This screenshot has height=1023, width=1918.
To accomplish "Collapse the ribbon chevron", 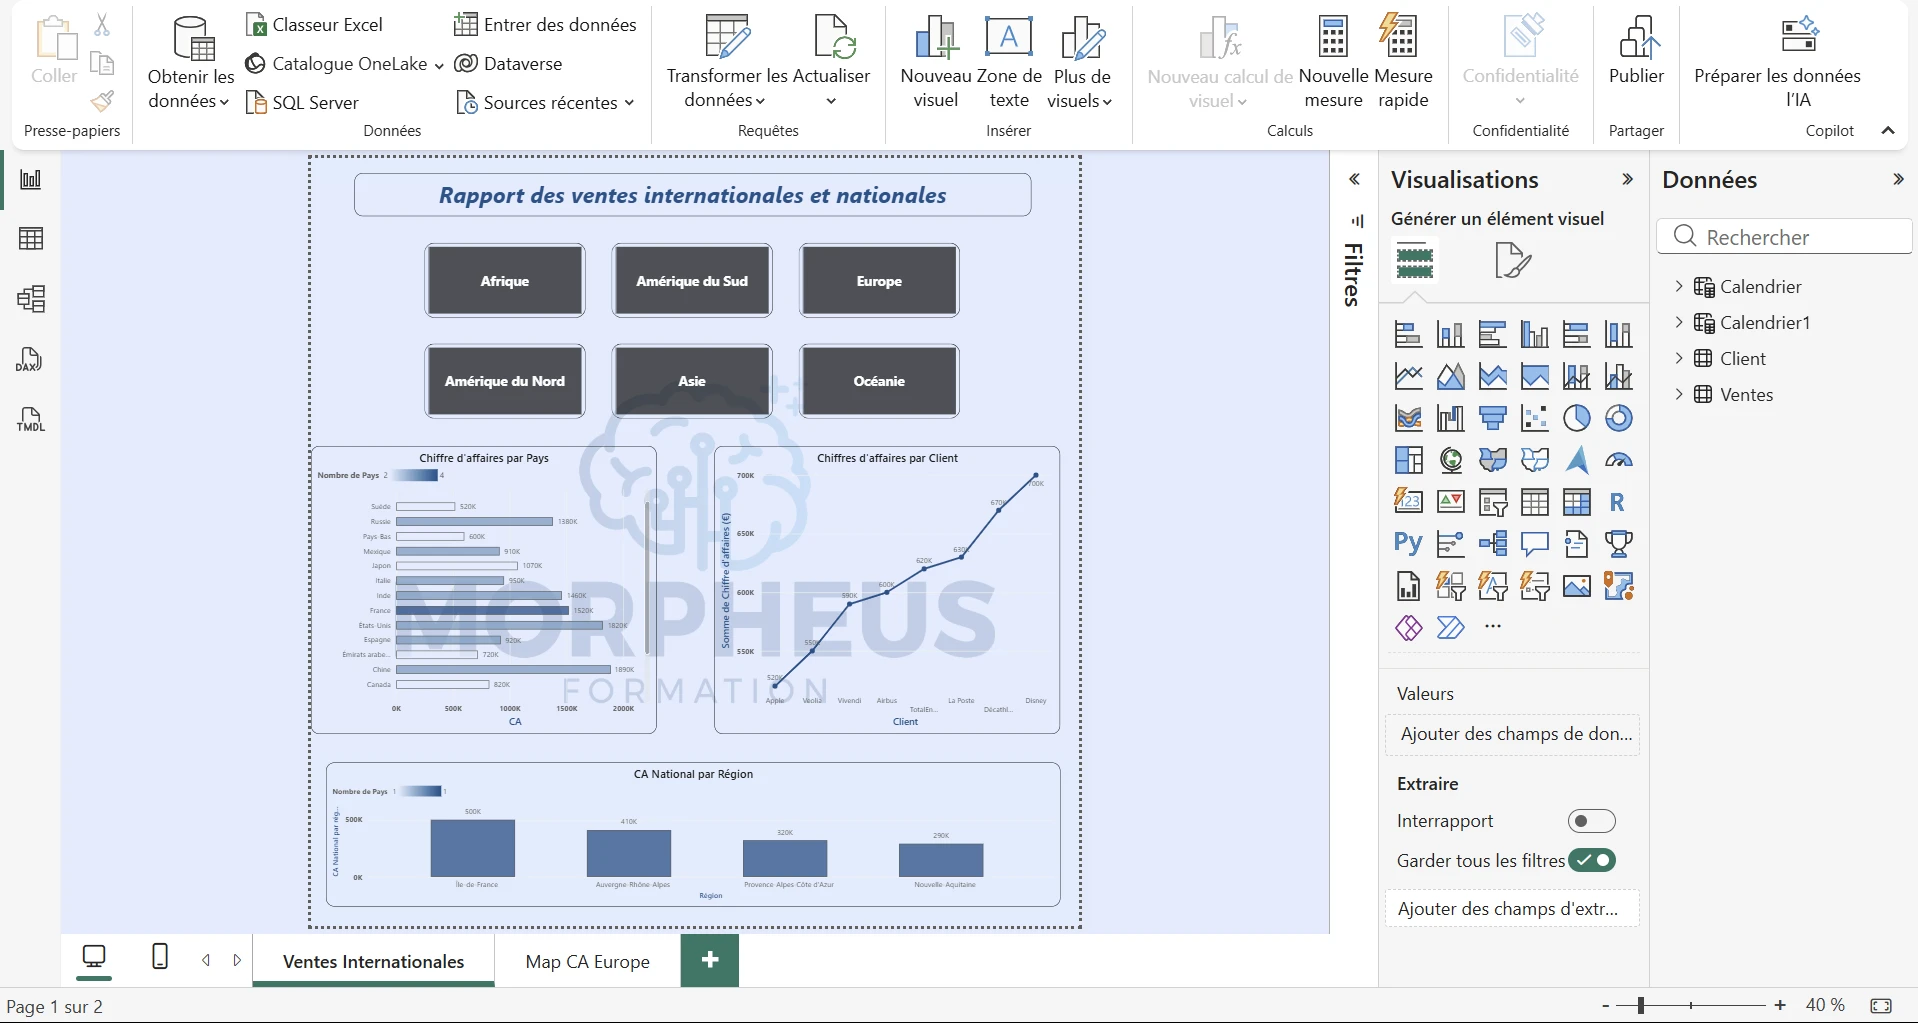I will pyautogui.click(x=1888, y=130).
